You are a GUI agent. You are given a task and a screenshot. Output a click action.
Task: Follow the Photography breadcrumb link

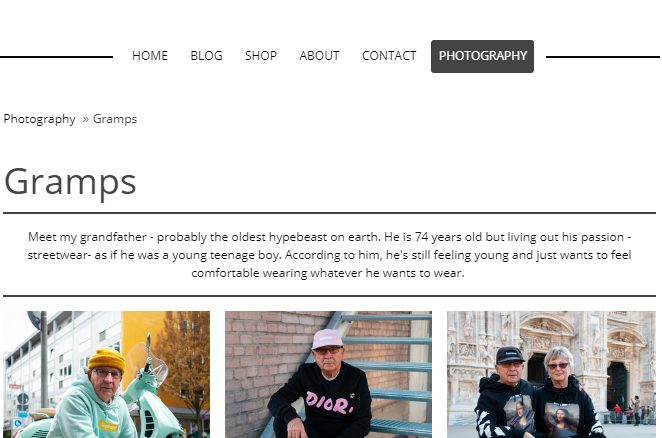pos(39,119)
